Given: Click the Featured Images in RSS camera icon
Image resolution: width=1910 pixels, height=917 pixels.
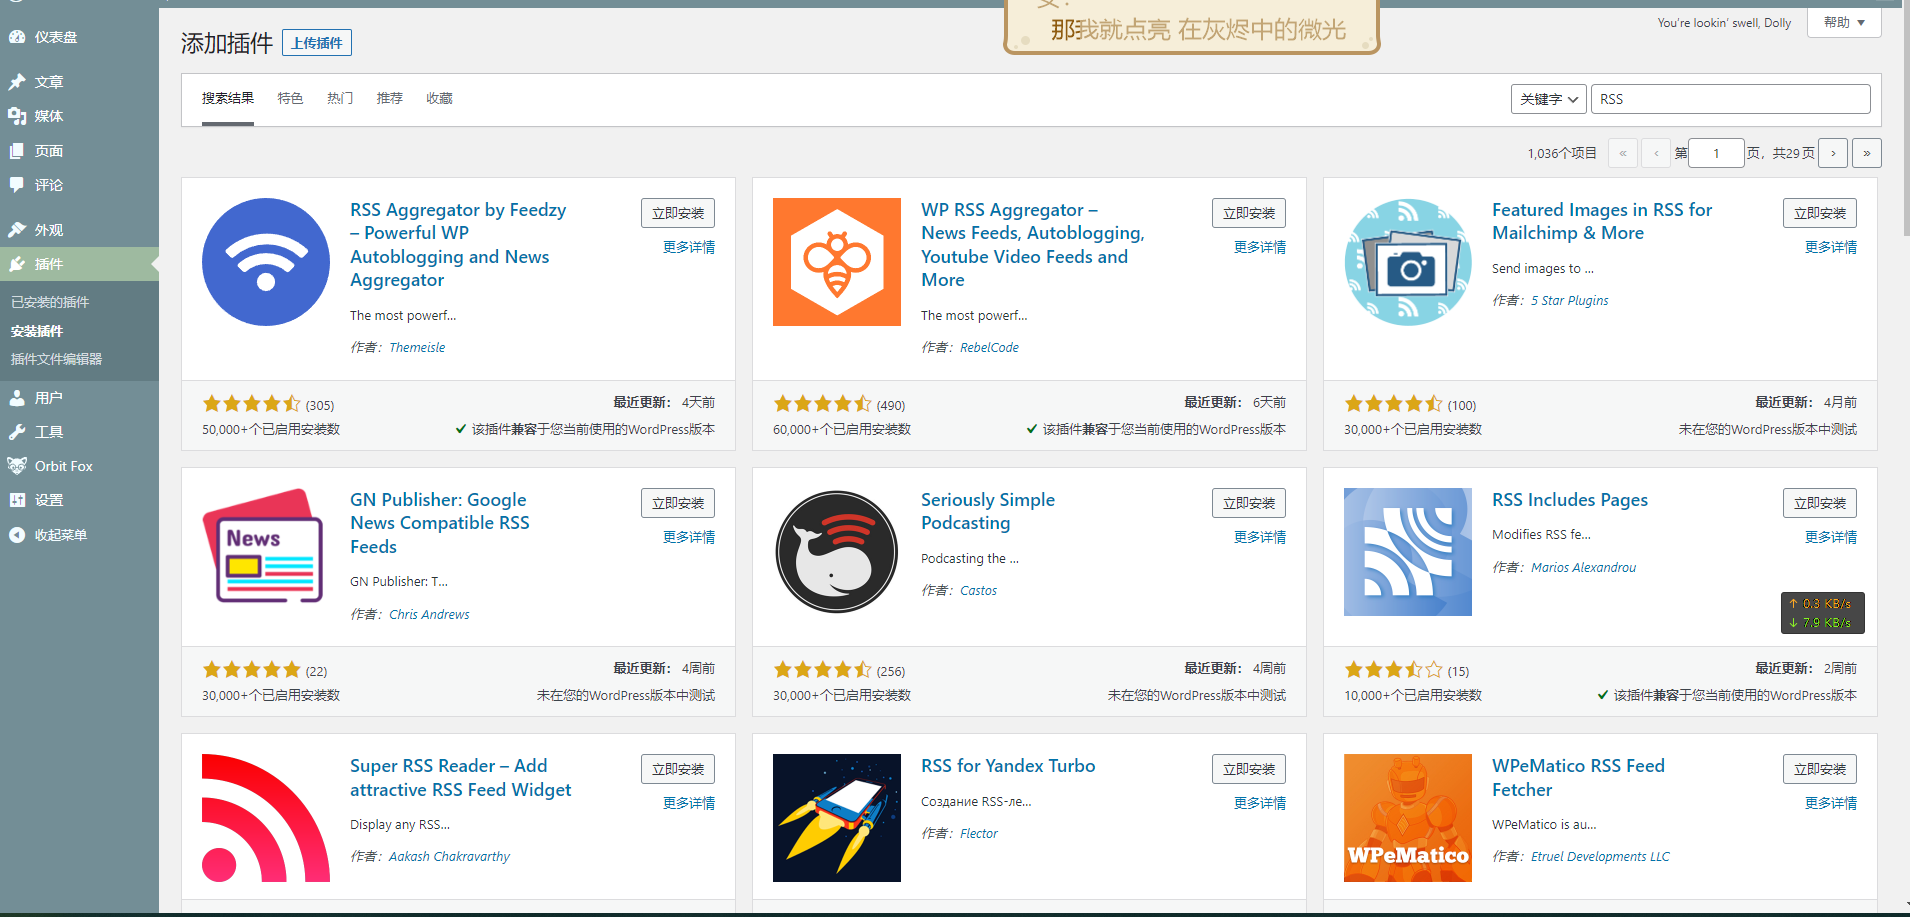Looking at the screenshot, I should (1408, 262).
